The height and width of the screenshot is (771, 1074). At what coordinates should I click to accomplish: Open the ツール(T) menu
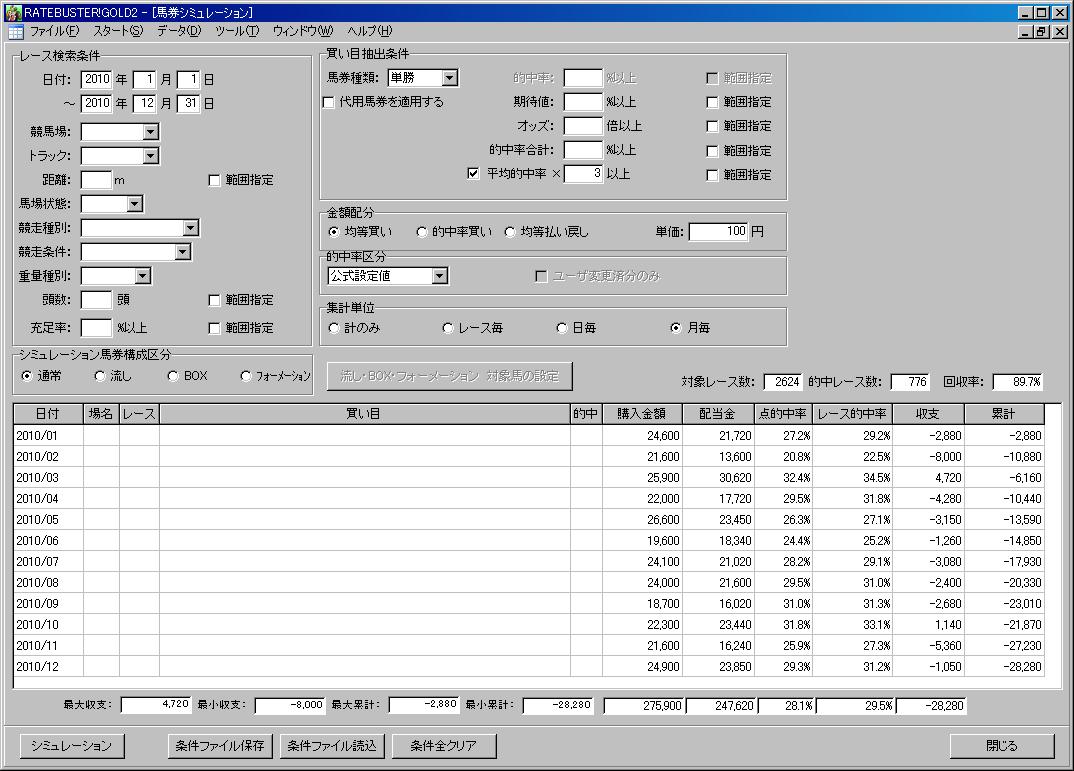(x=237, y=31)
